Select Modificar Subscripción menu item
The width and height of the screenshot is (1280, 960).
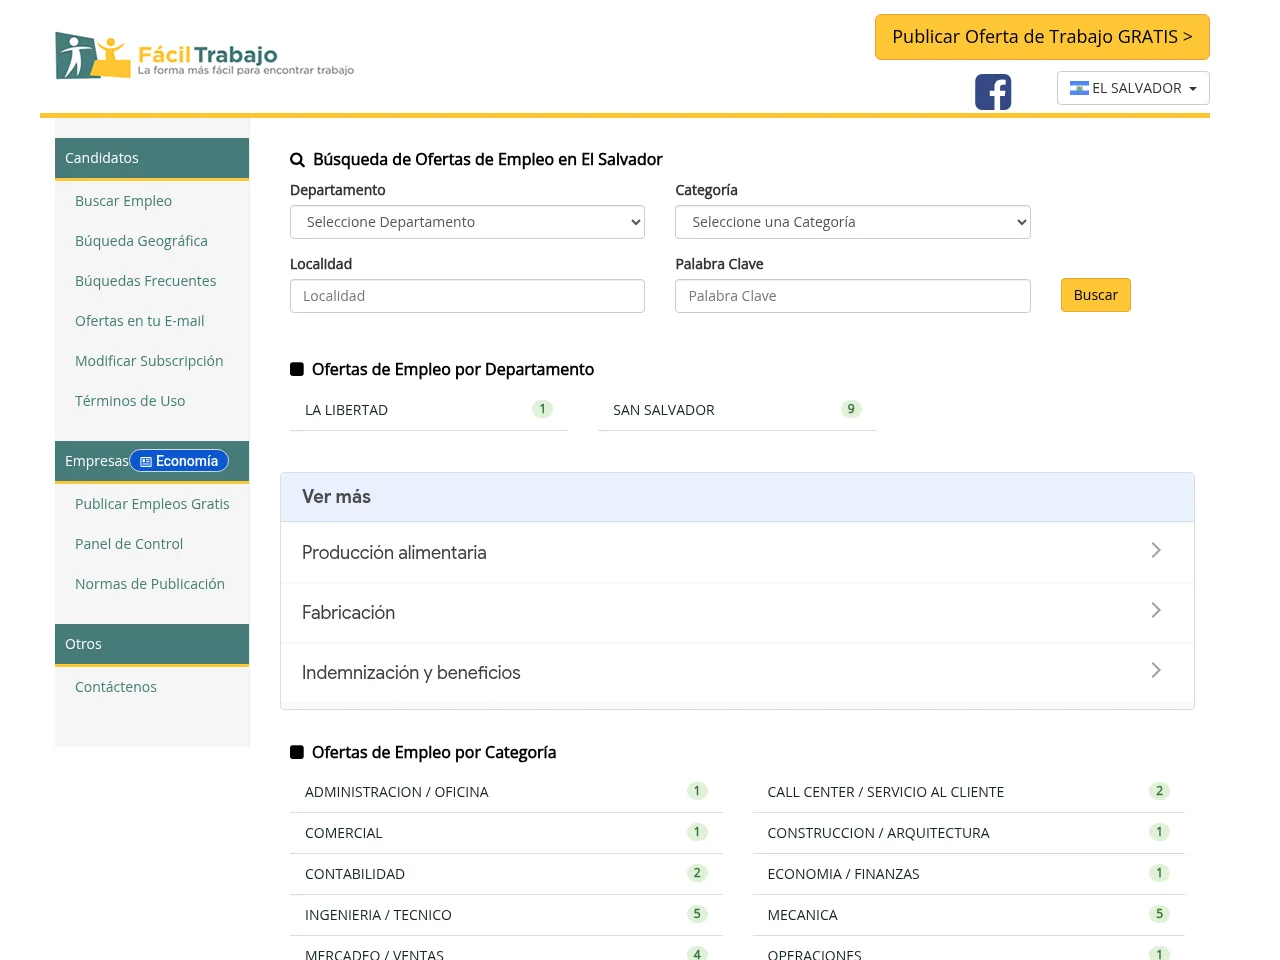[x=149, y=361]
